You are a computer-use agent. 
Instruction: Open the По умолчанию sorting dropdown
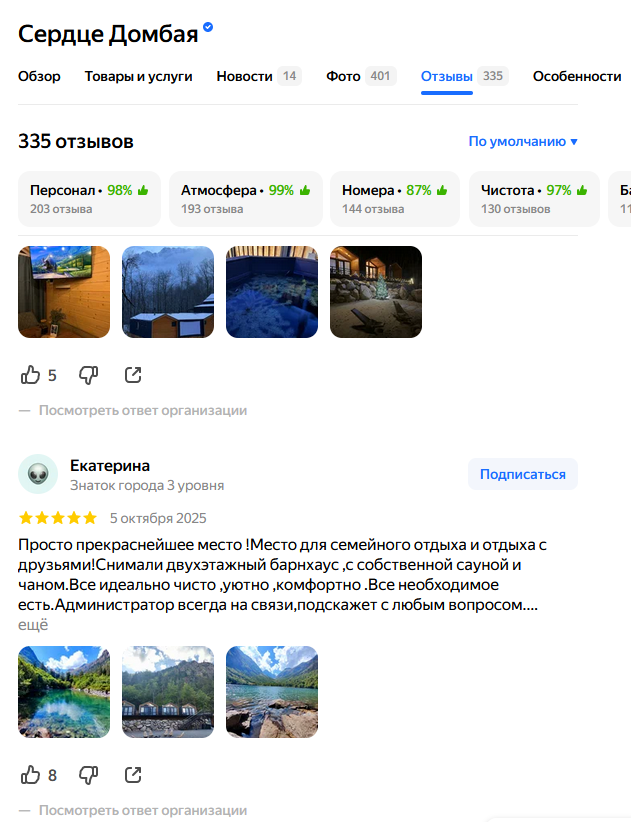pos(523,142)
